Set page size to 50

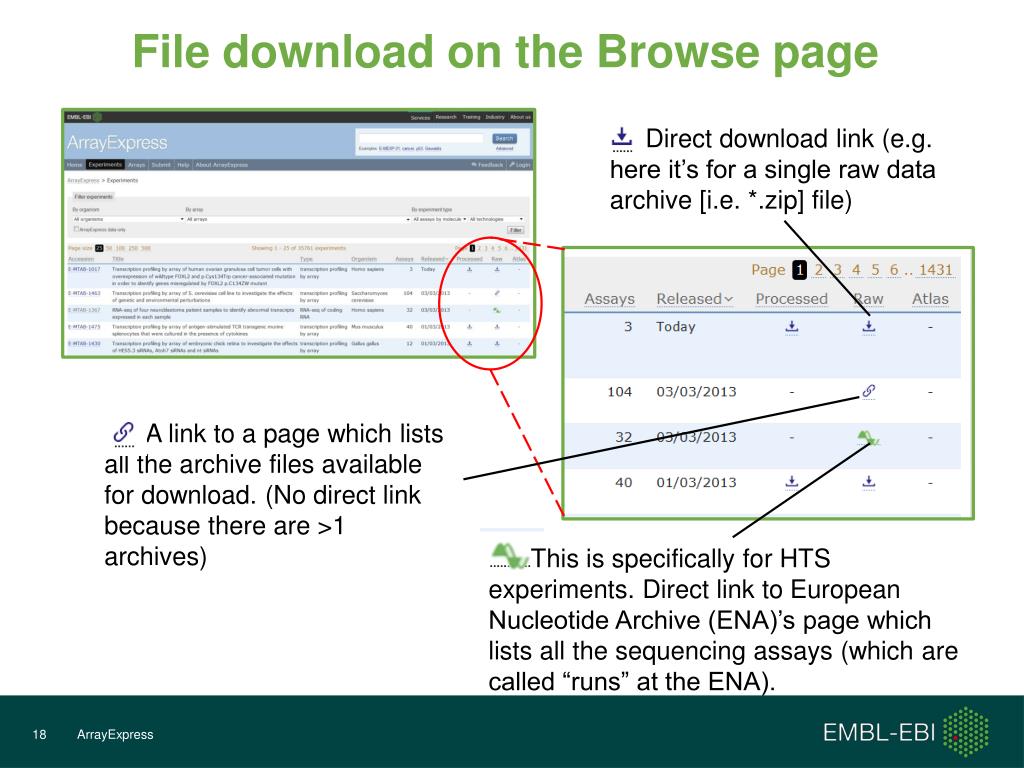point(108,248)
